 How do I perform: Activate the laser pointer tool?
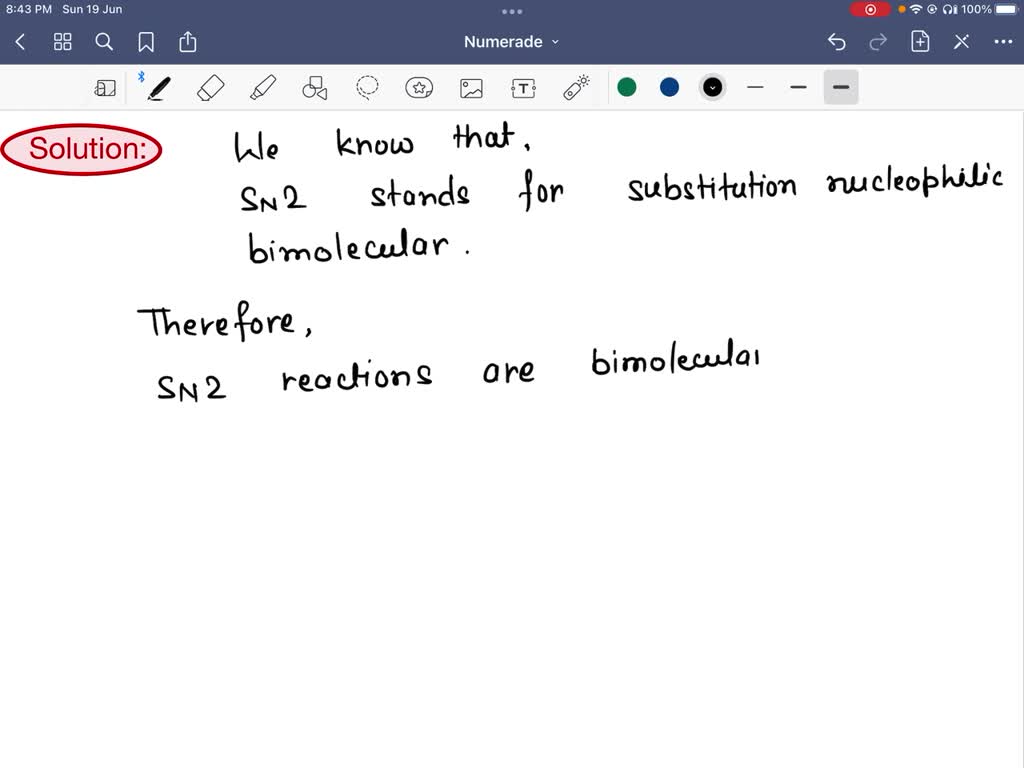[576, 87]
